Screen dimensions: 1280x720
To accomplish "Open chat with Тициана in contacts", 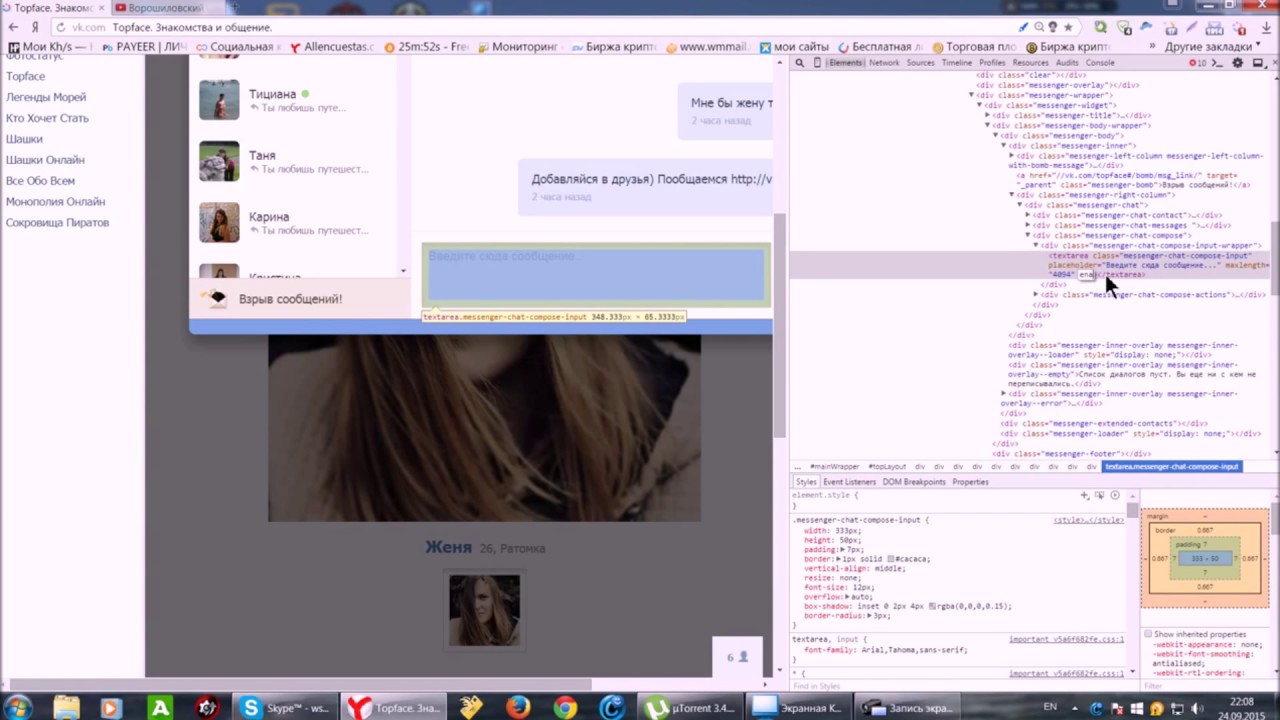I will pyautogui.click(x=295, y=100).
